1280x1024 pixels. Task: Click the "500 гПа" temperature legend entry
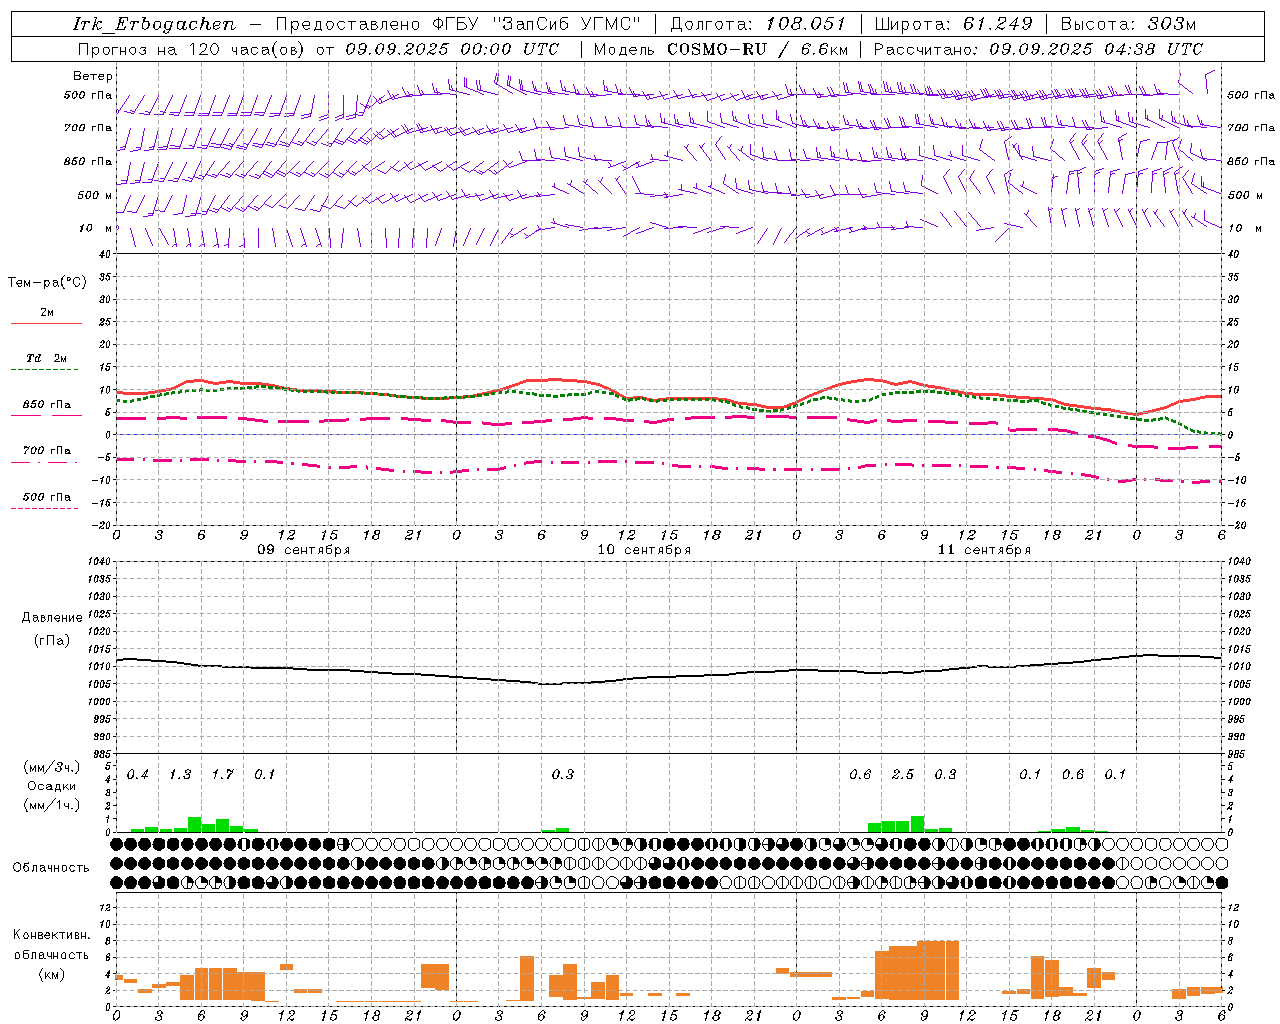pos(47,497)
